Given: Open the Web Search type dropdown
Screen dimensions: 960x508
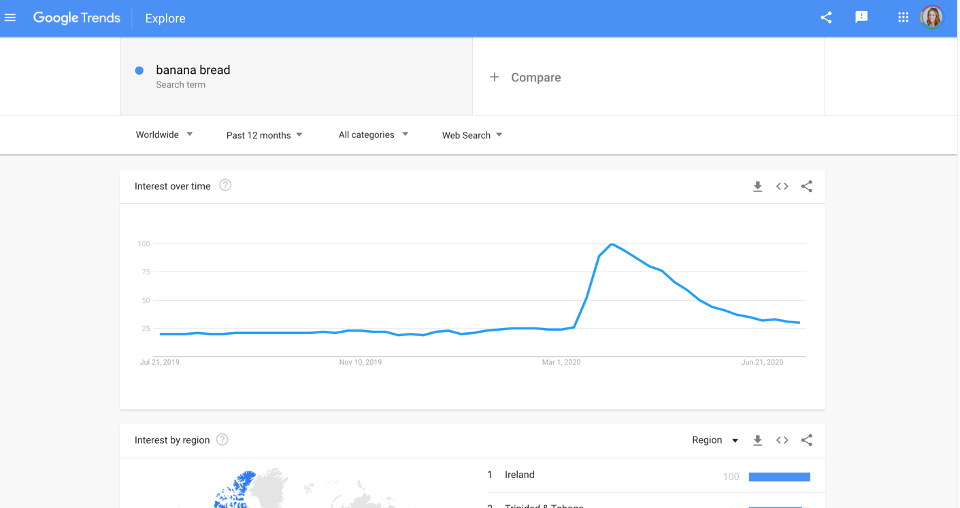Looking at the screenshot, I should click(x=472, y=135).
